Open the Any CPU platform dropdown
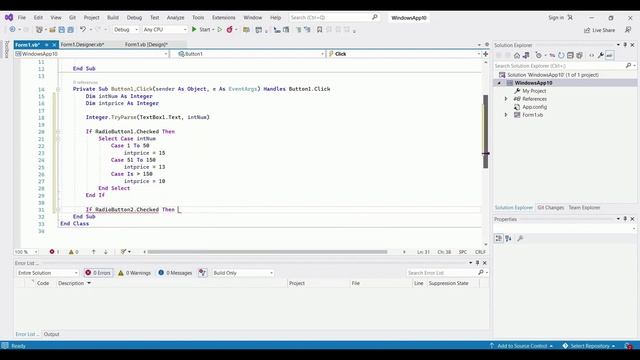This screenshot has height=360, width=640. pyautogui.click(x=165, y=29)
